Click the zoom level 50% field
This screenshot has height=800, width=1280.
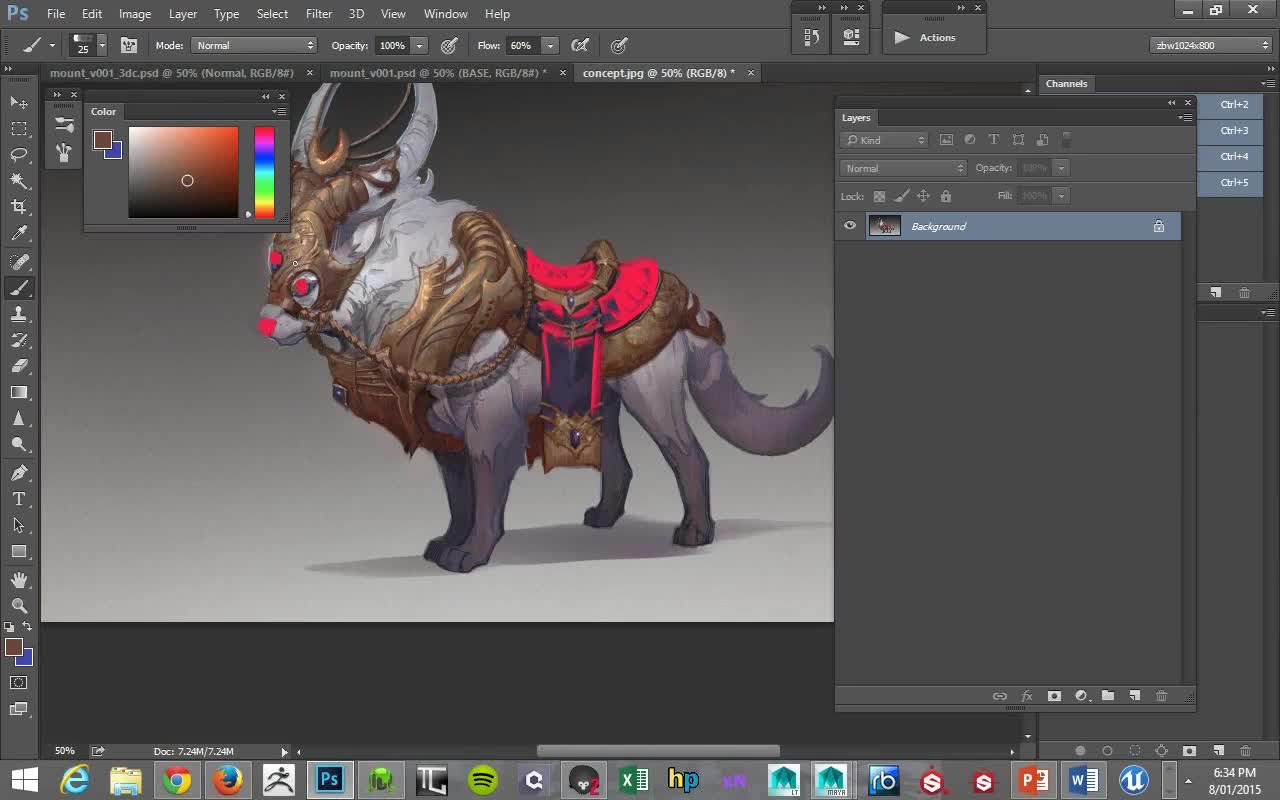[65, 751]
